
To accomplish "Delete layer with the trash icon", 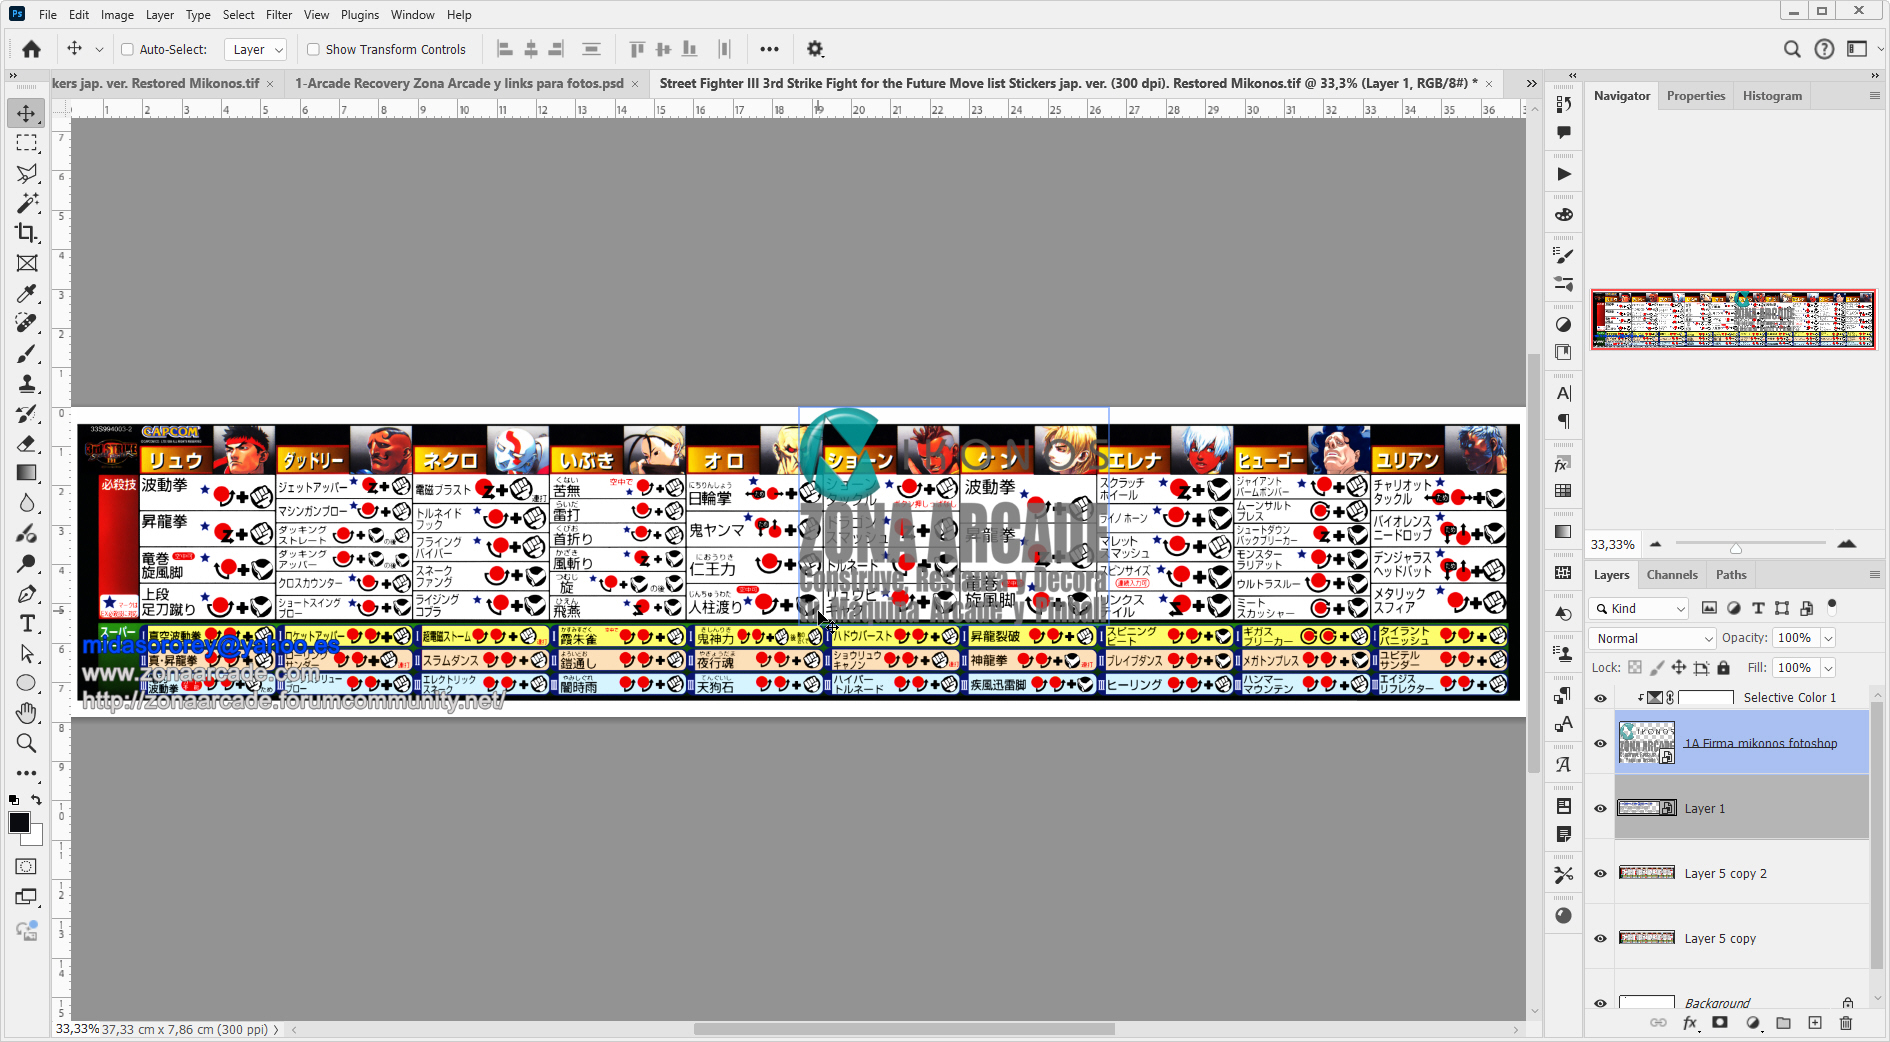I will [x=1846, y=1023].
